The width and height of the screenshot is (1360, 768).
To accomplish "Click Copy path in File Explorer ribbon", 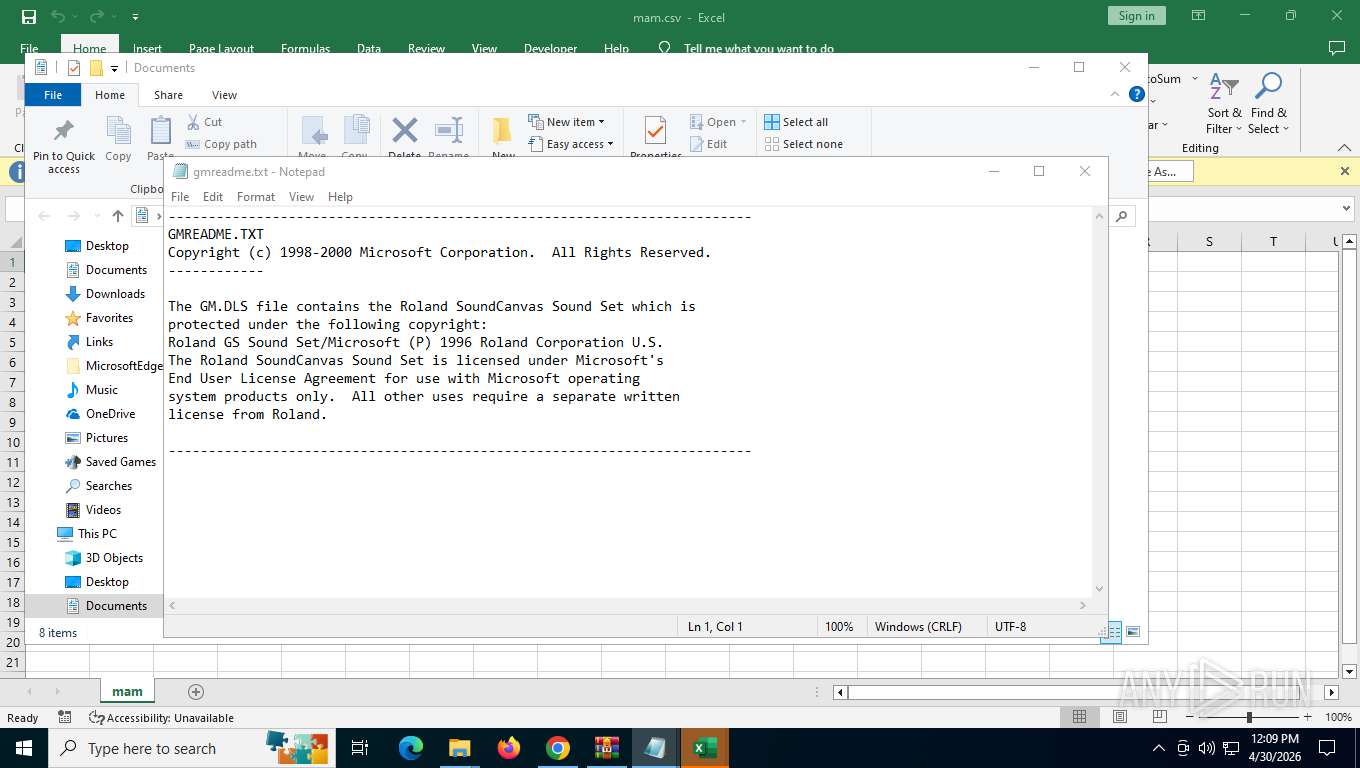I will [x=221, y=144].
